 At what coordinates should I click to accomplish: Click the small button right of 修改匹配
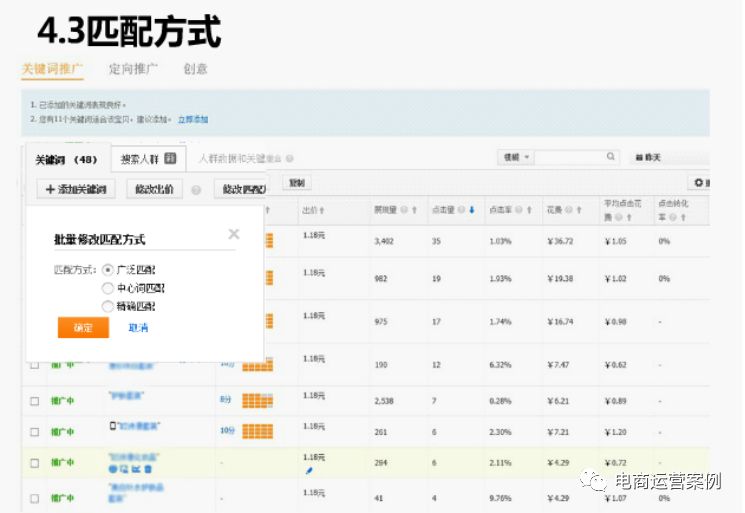297,183
